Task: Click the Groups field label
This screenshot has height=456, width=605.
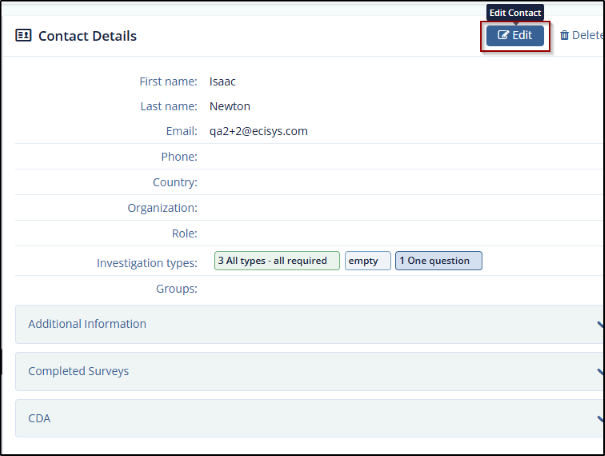Action: pos(179,289)
